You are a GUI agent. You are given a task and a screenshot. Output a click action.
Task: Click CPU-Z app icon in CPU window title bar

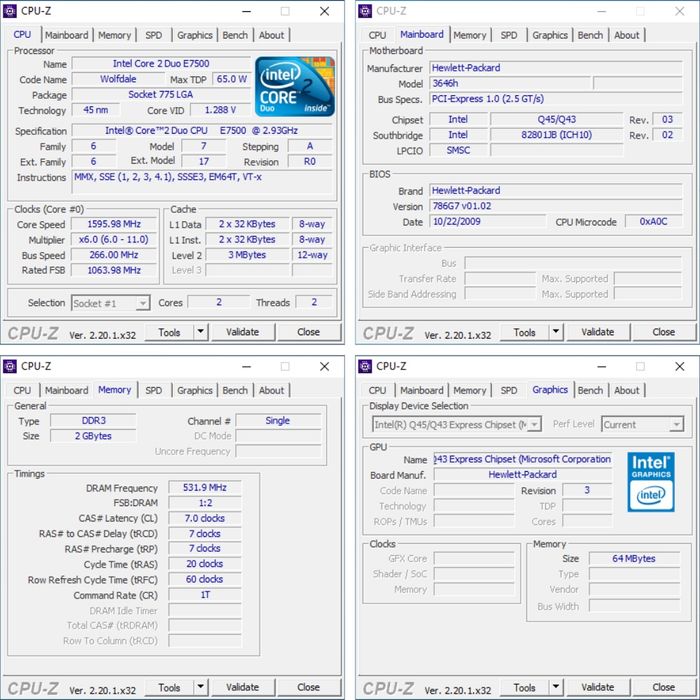click(9, 11)
